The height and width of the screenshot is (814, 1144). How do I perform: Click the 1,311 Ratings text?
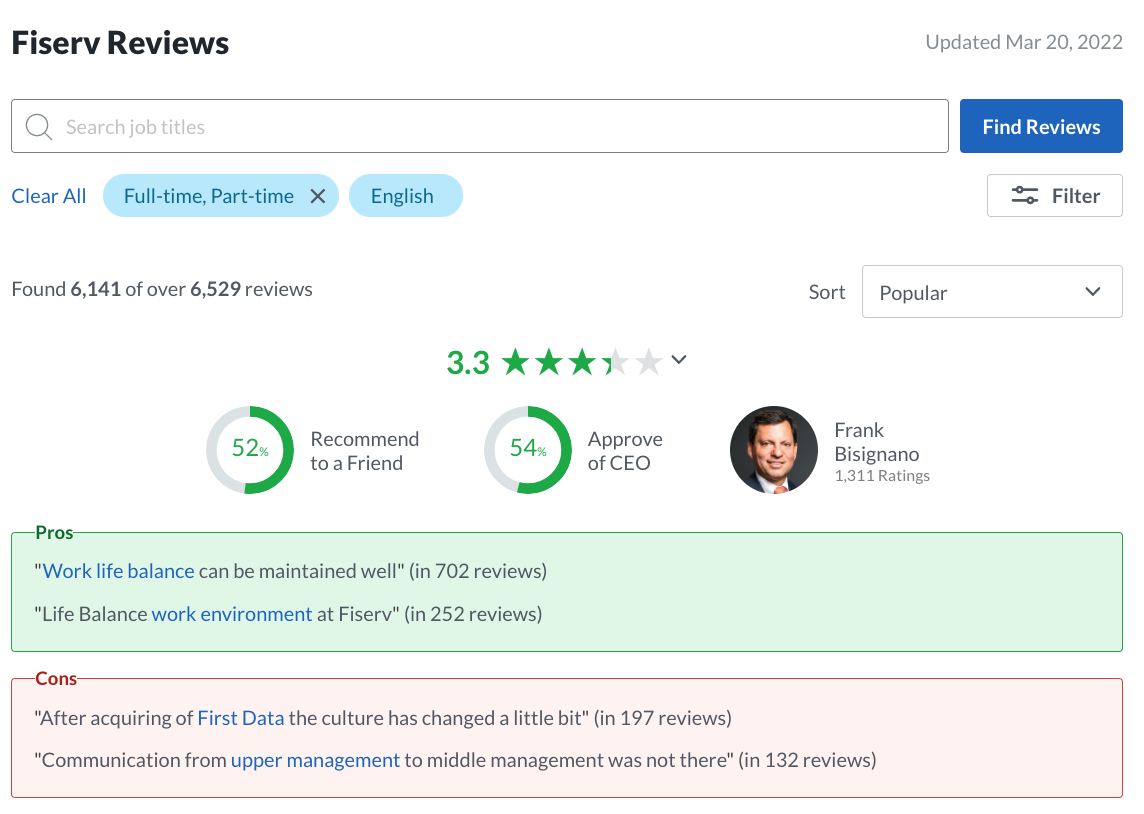pos(882,476)
